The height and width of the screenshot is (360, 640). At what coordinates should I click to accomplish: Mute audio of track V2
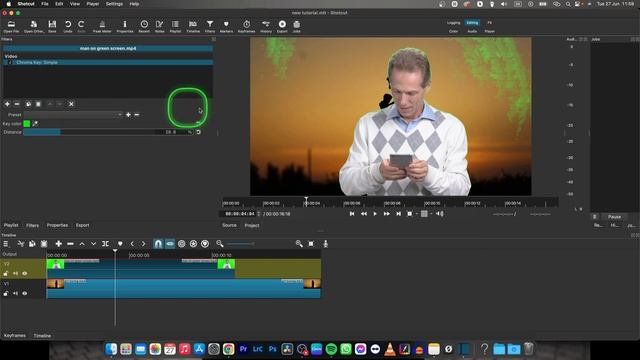(16, 273)
